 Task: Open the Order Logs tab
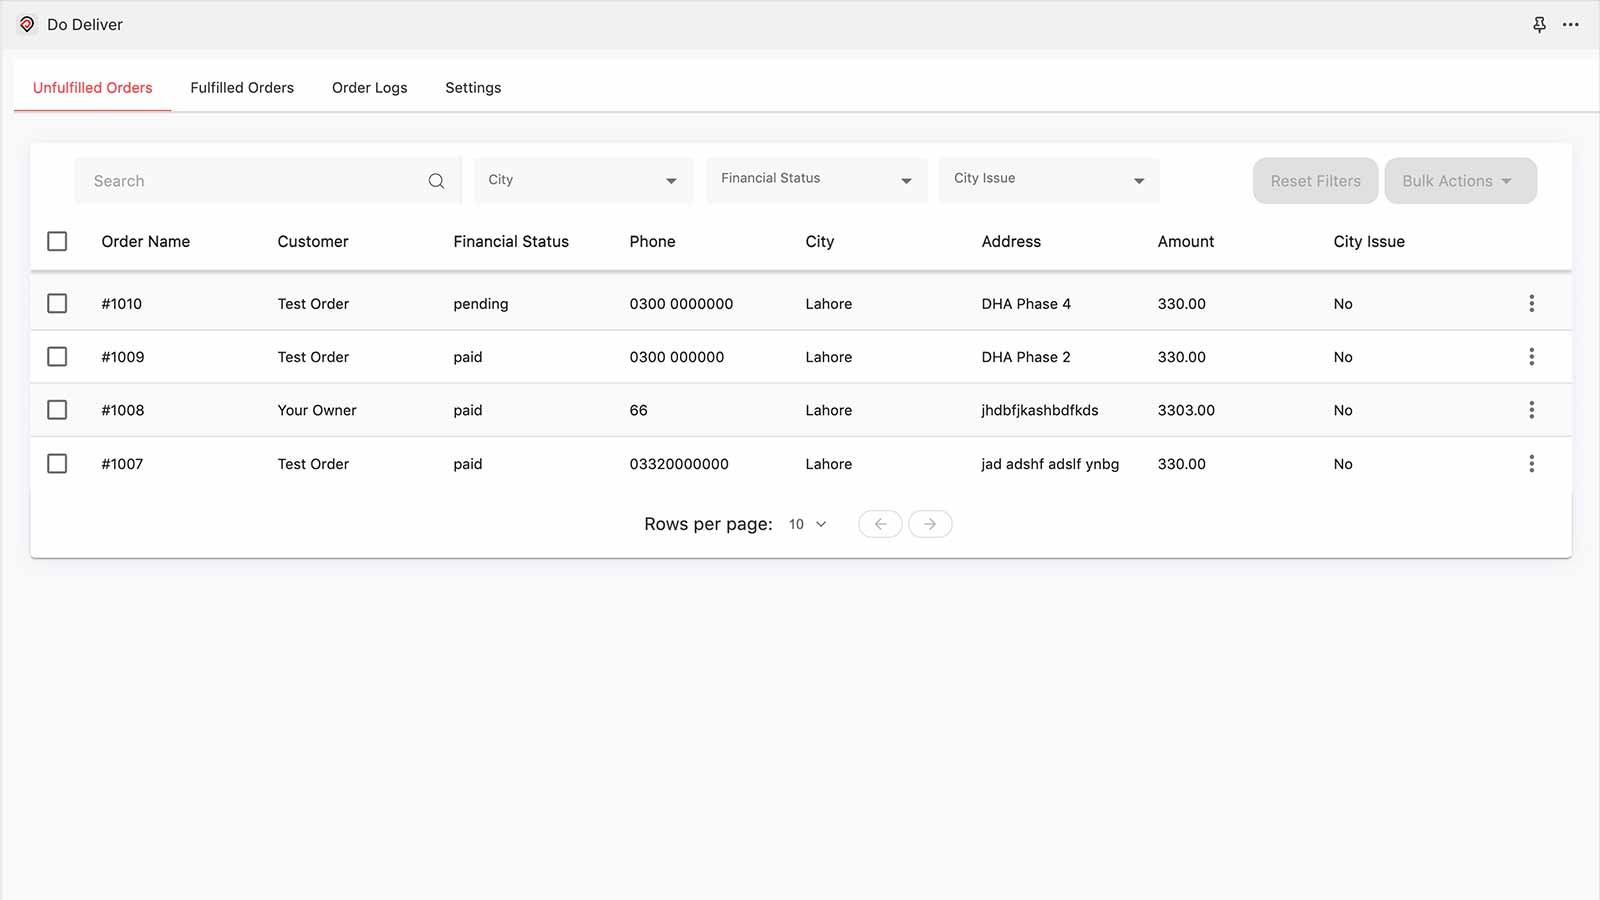369,88
